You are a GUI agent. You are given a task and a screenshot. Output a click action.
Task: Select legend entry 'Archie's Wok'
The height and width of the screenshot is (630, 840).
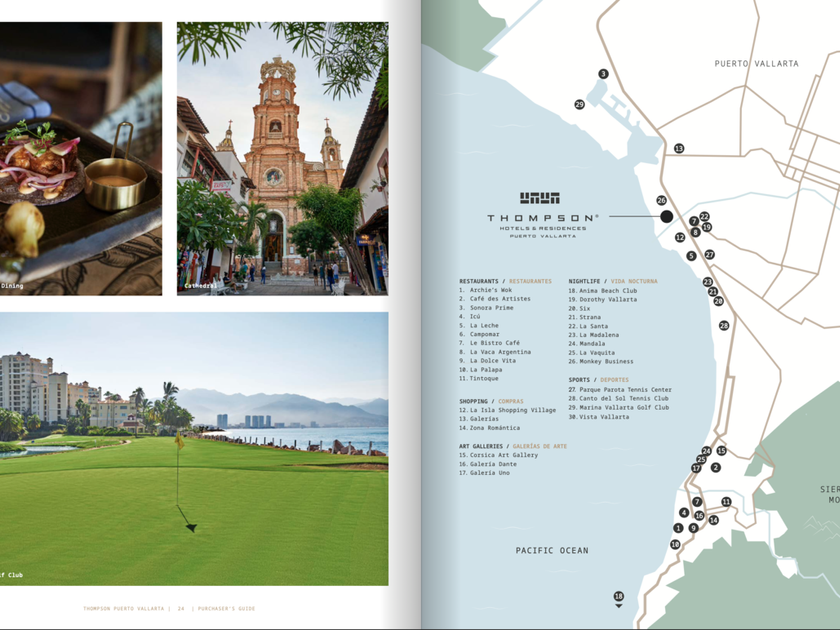point(485,290)
